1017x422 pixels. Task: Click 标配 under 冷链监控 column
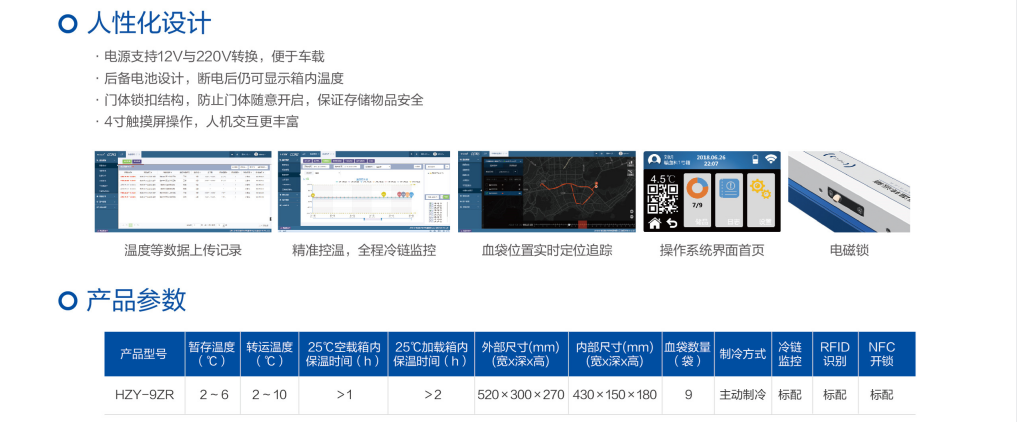pyautogui.click(x=789, y=394)
